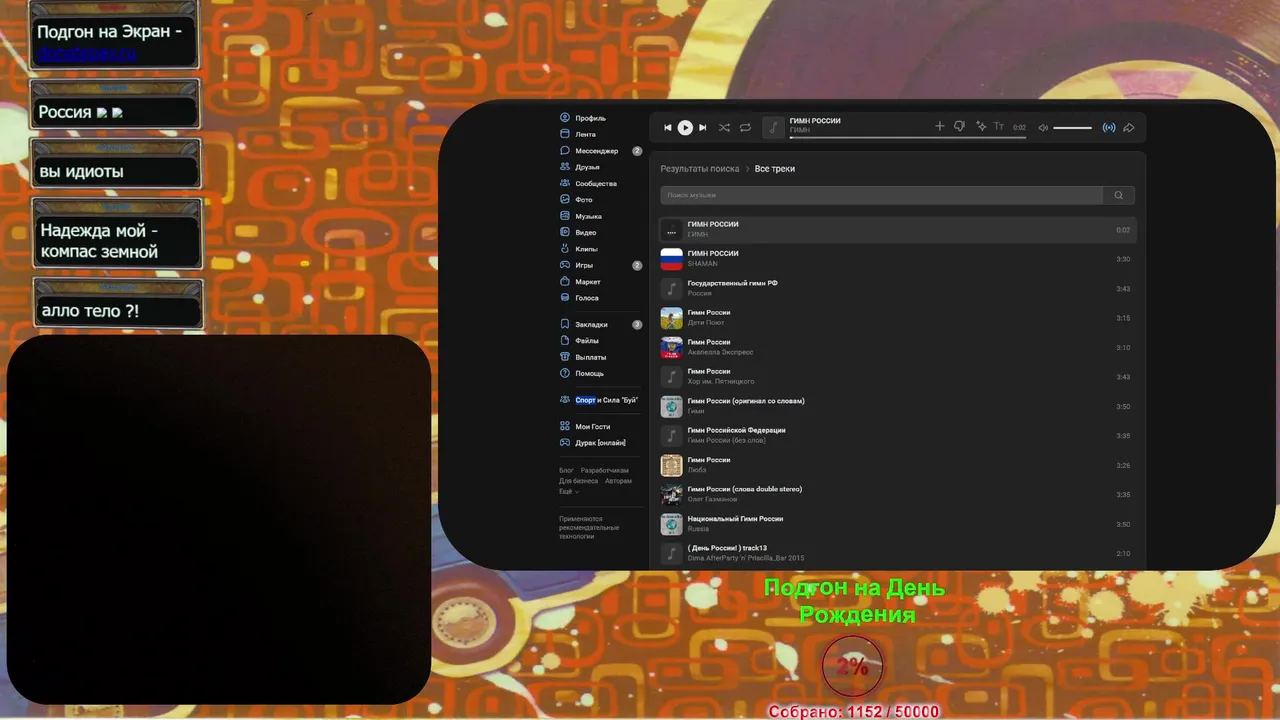The image size is (1280, 720).
Task: Play Любэ track via its cover
Action: tap(671, 465)
